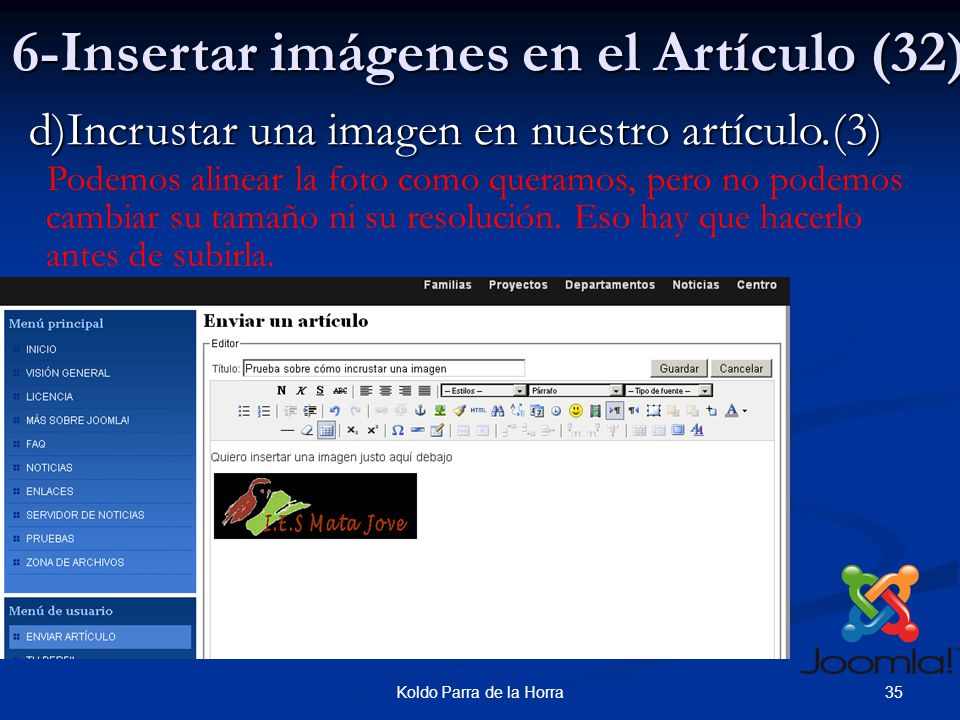Click the redo arrow icon

coord(356,411)
